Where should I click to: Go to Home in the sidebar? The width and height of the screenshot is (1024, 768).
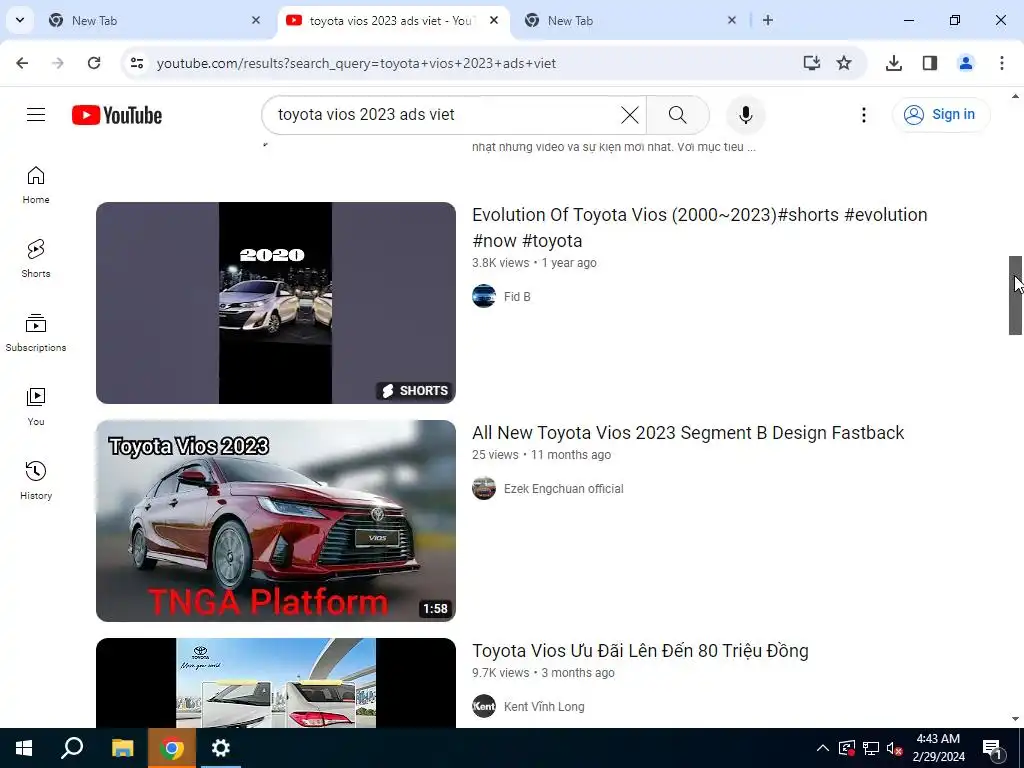pos(36,185)
